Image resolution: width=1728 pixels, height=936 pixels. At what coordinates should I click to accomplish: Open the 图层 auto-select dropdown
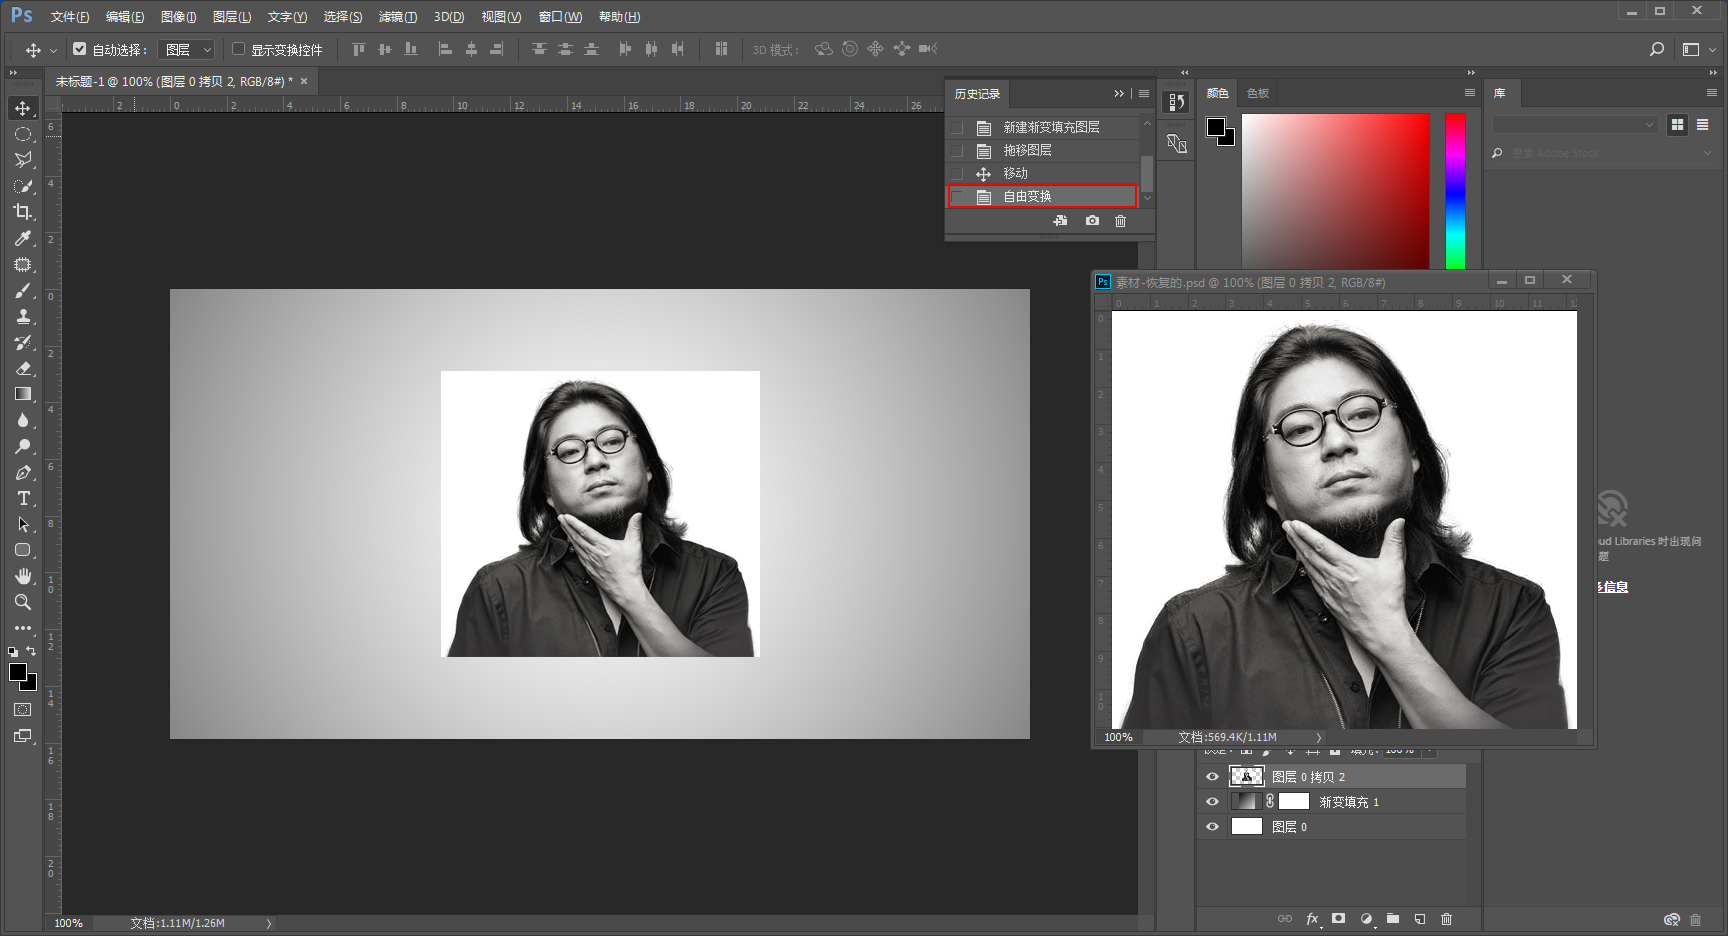pos(187,49)
